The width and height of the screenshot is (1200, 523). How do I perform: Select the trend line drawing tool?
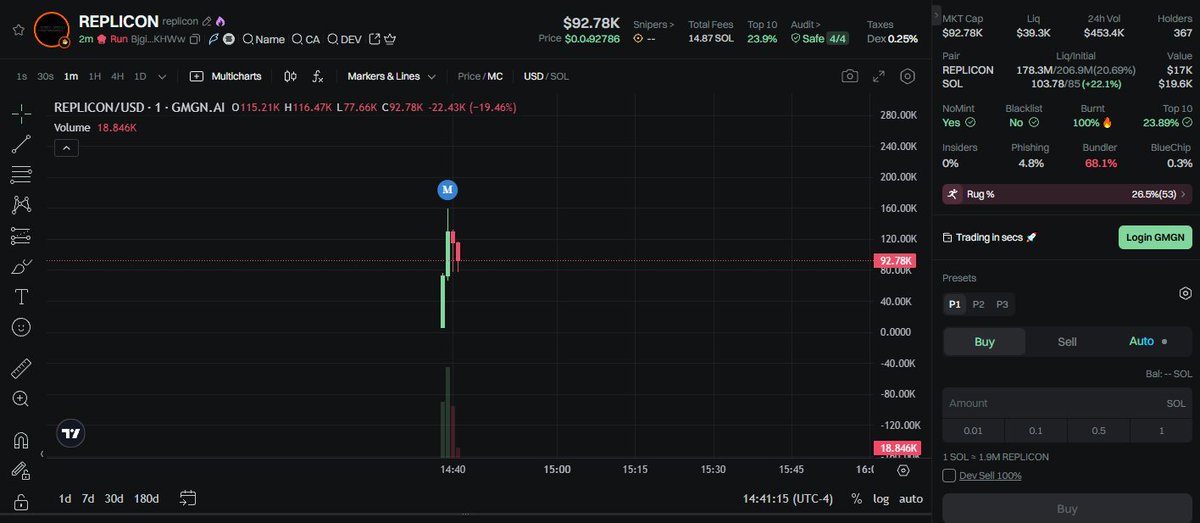coord(21,144)
